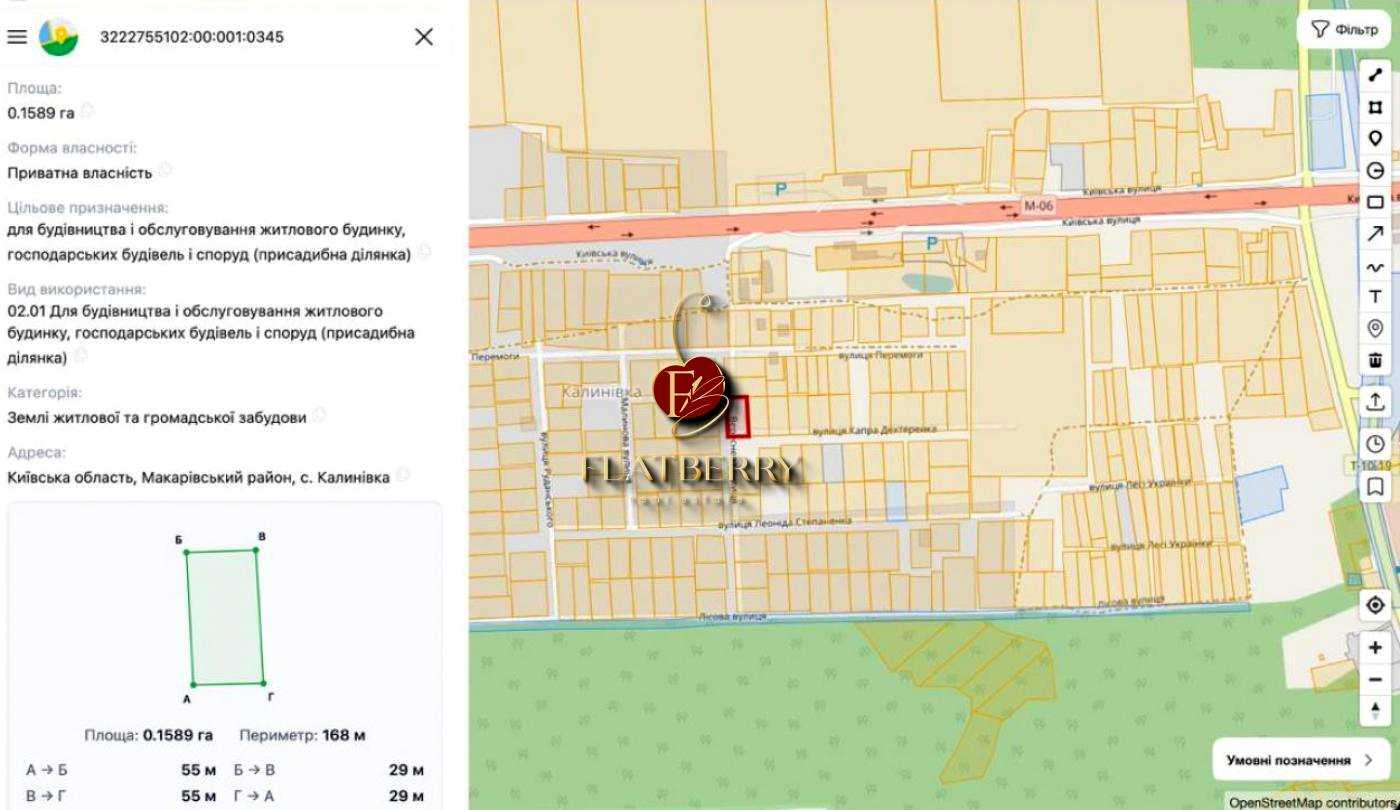This screenshot has width=1400, height=810.
Task: Select the arrow drawing tool
Action: tap(1375, 234)
